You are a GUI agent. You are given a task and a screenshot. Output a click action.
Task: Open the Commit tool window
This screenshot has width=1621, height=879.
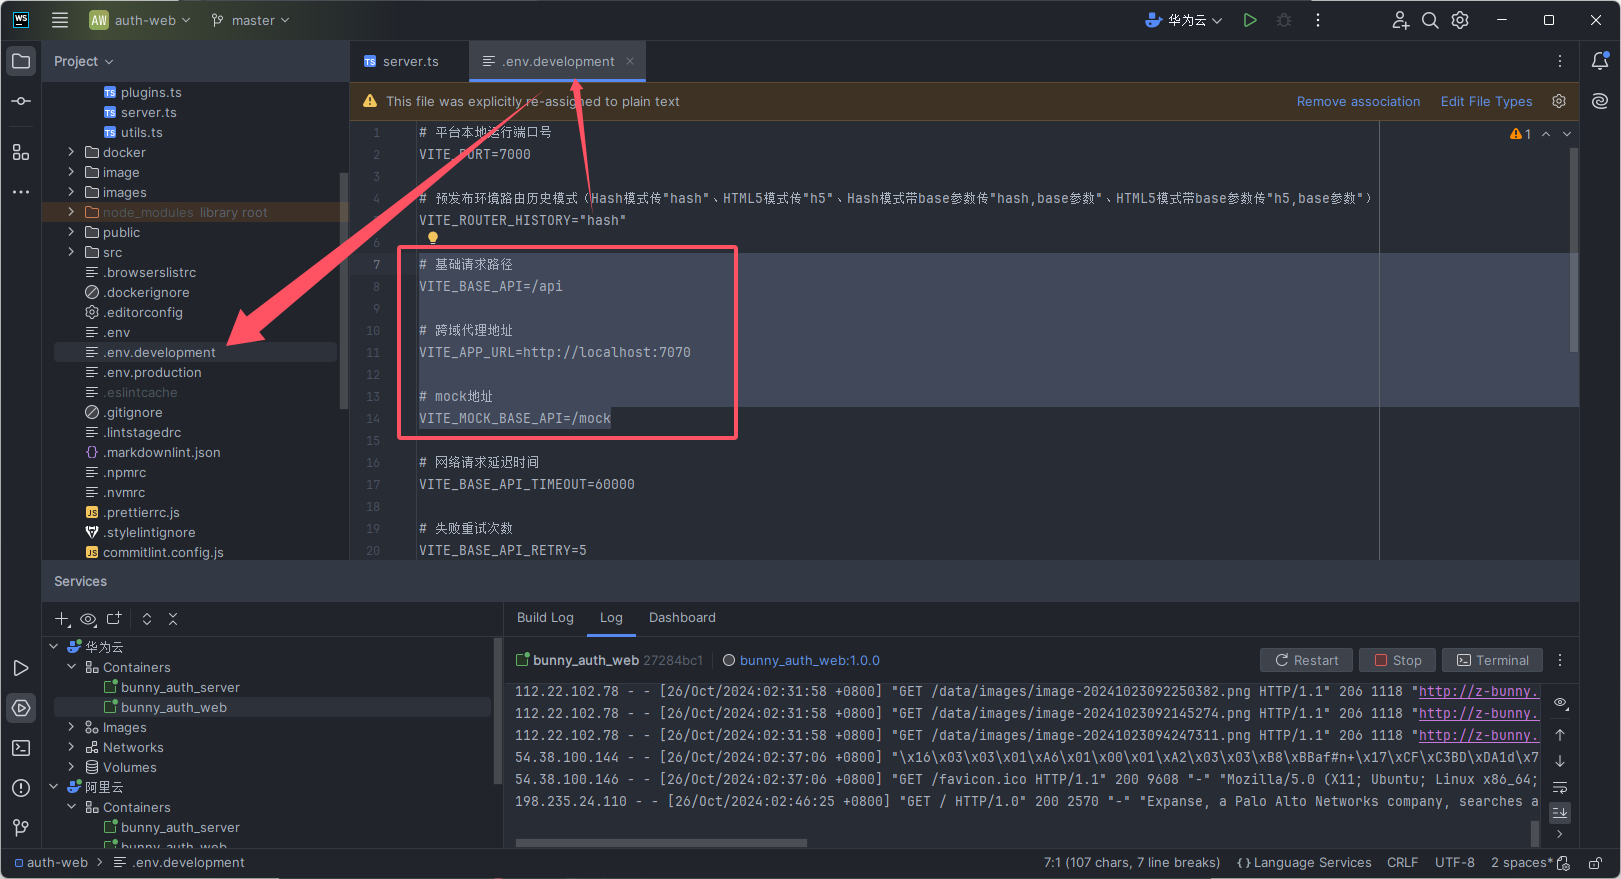(21, 101)
